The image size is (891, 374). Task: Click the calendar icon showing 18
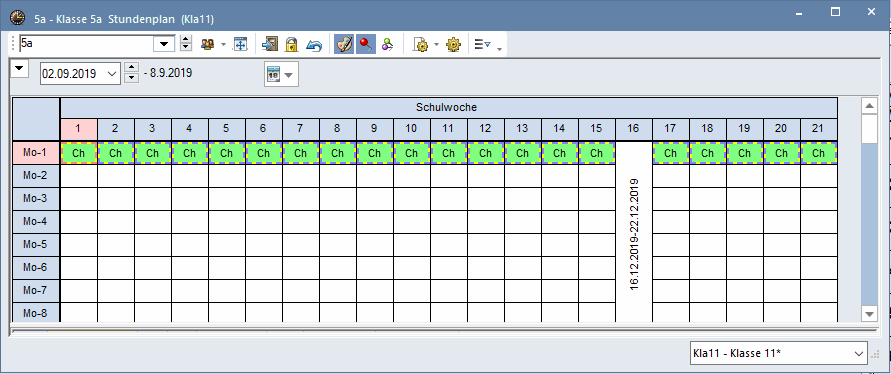pos(274,74)
